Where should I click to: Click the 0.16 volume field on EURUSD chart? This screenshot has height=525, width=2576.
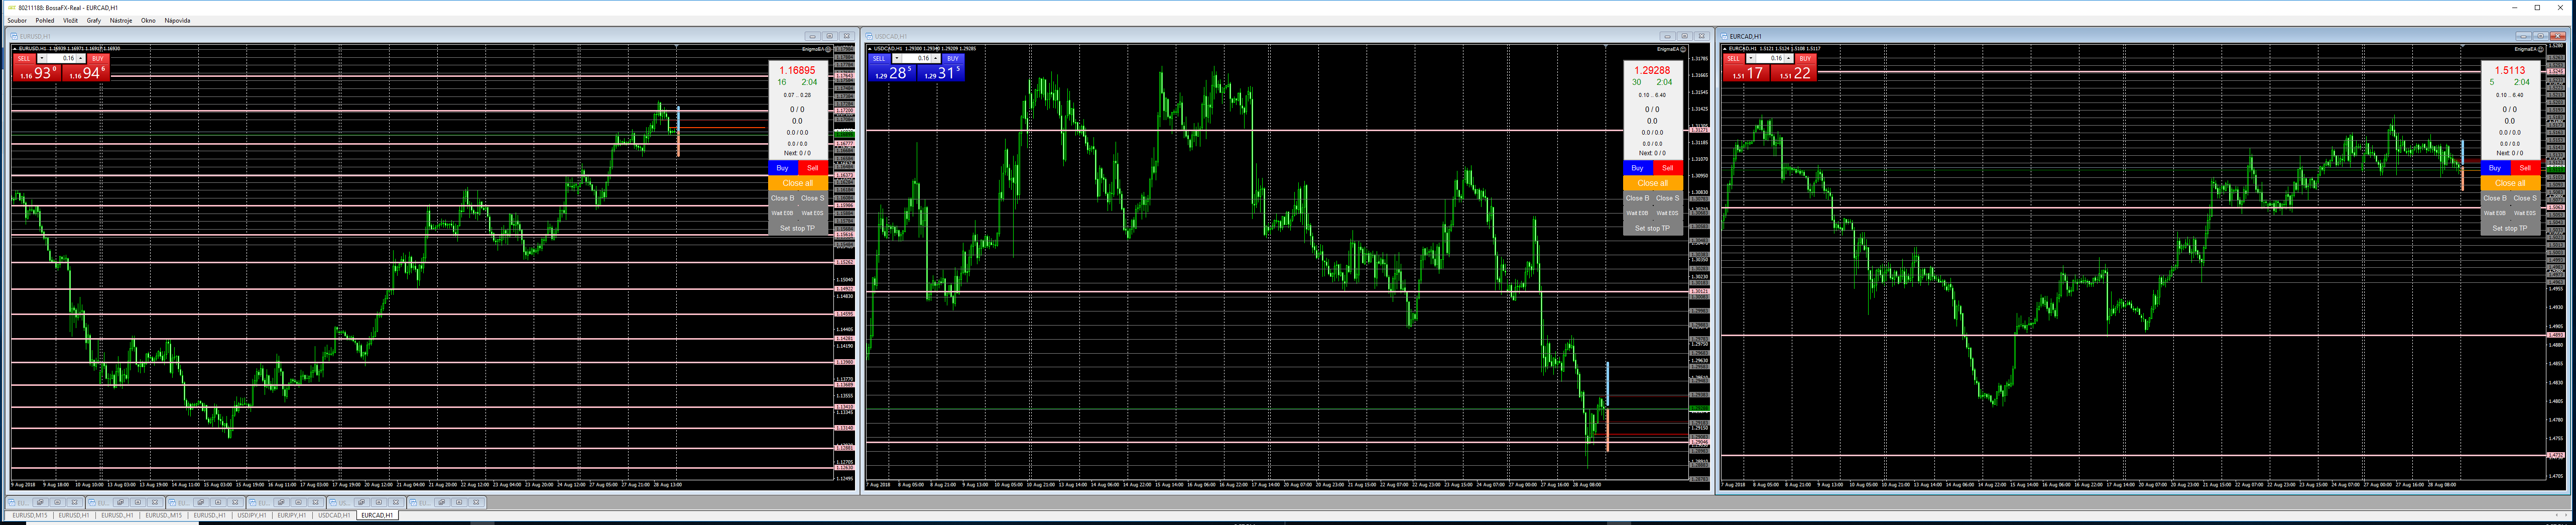click(x=62, y=58)
